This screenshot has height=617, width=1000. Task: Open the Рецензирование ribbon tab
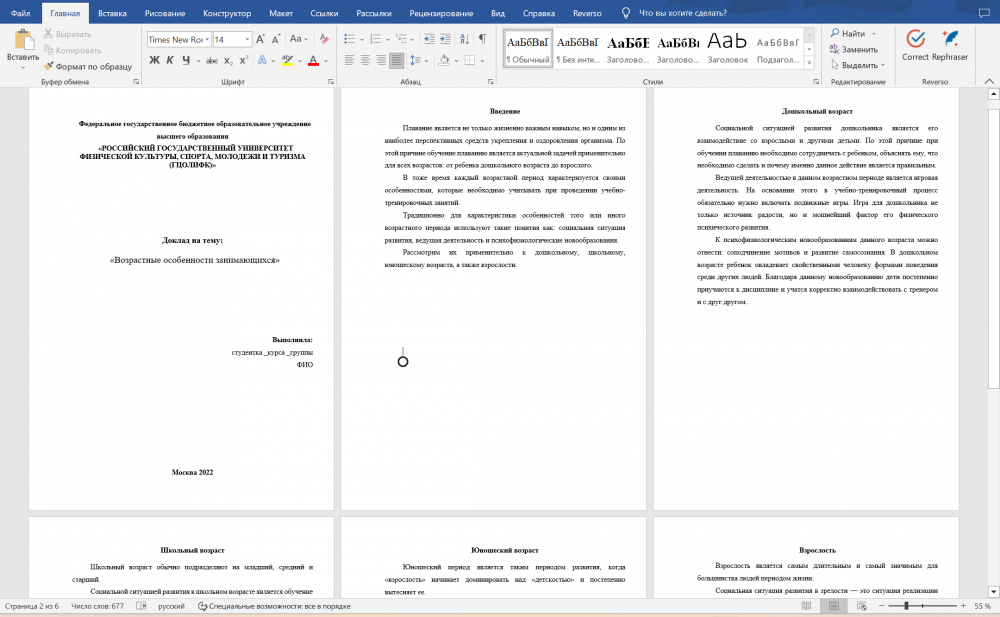coord(441,13)
